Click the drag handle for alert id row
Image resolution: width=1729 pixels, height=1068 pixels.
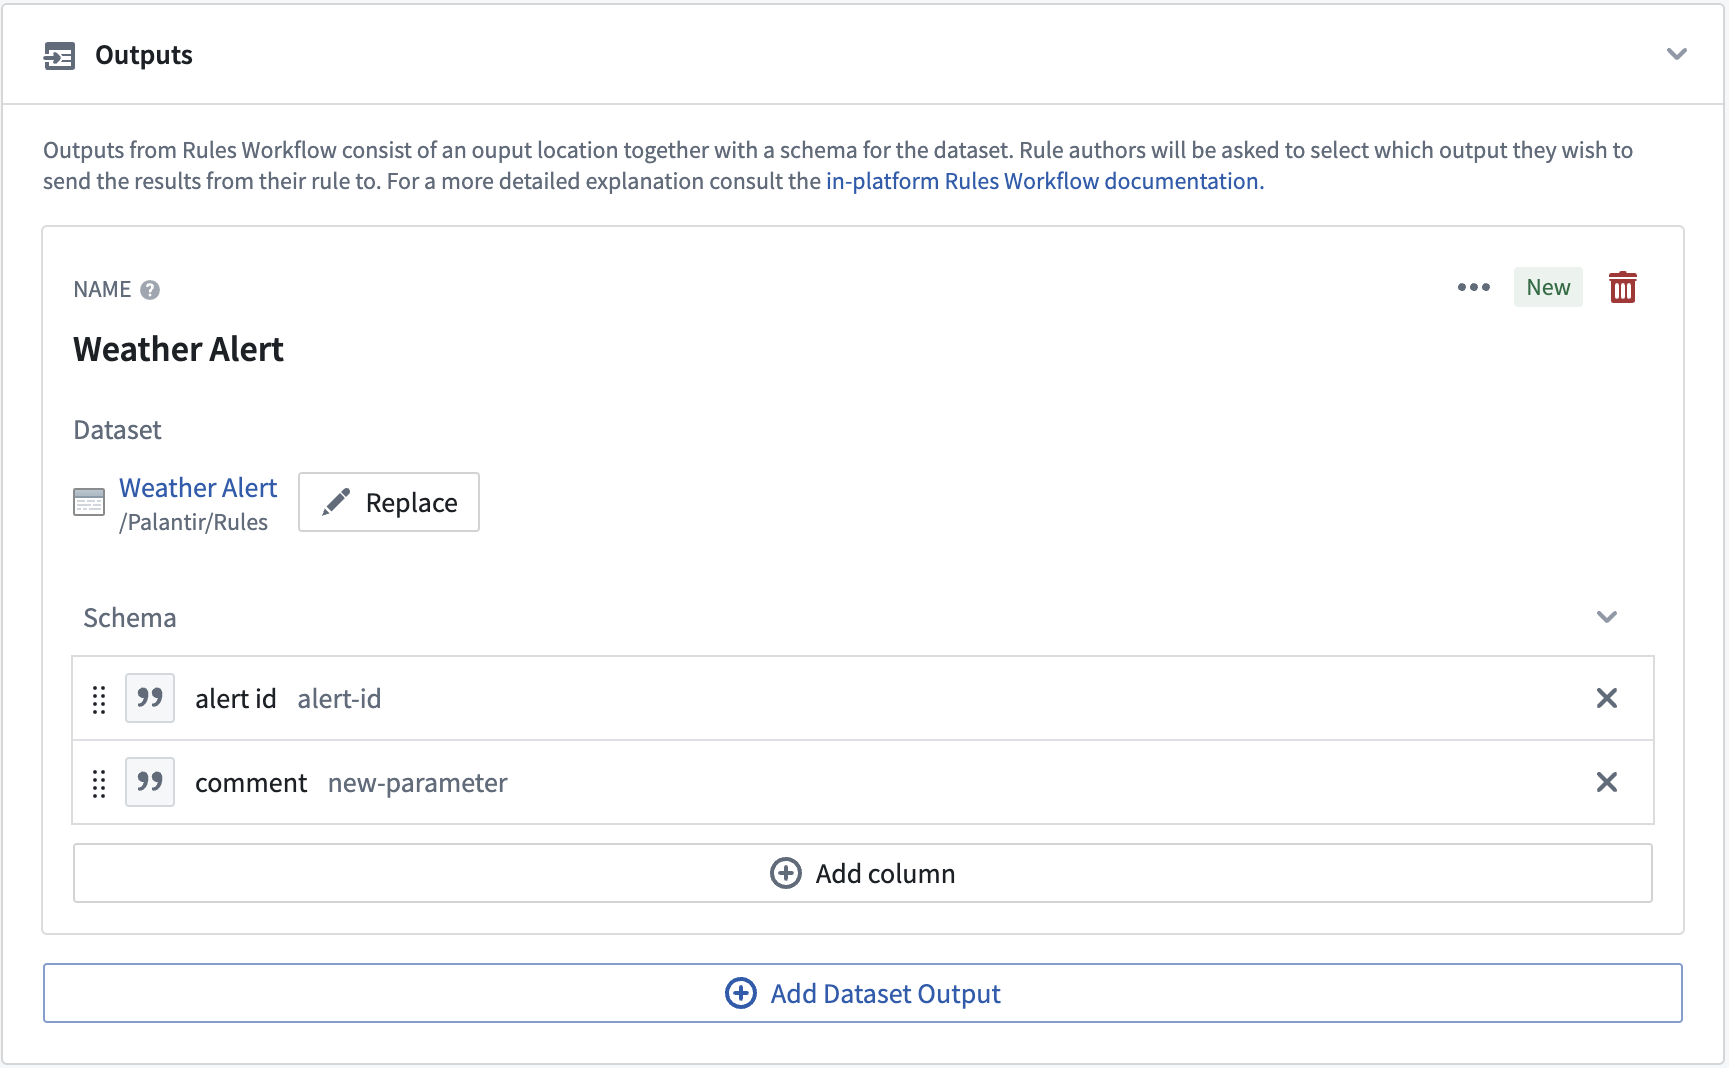(99, 699)
